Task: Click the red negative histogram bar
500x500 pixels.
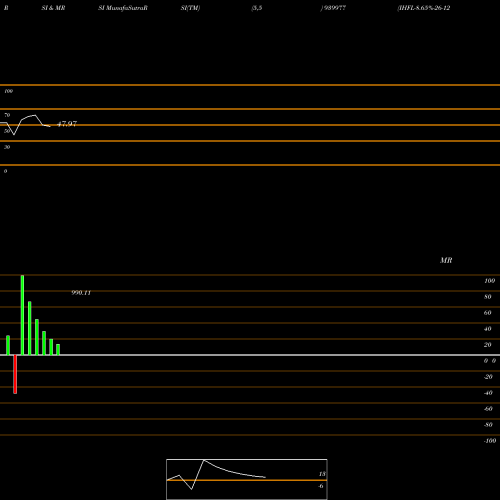Action: click(15, 374)
